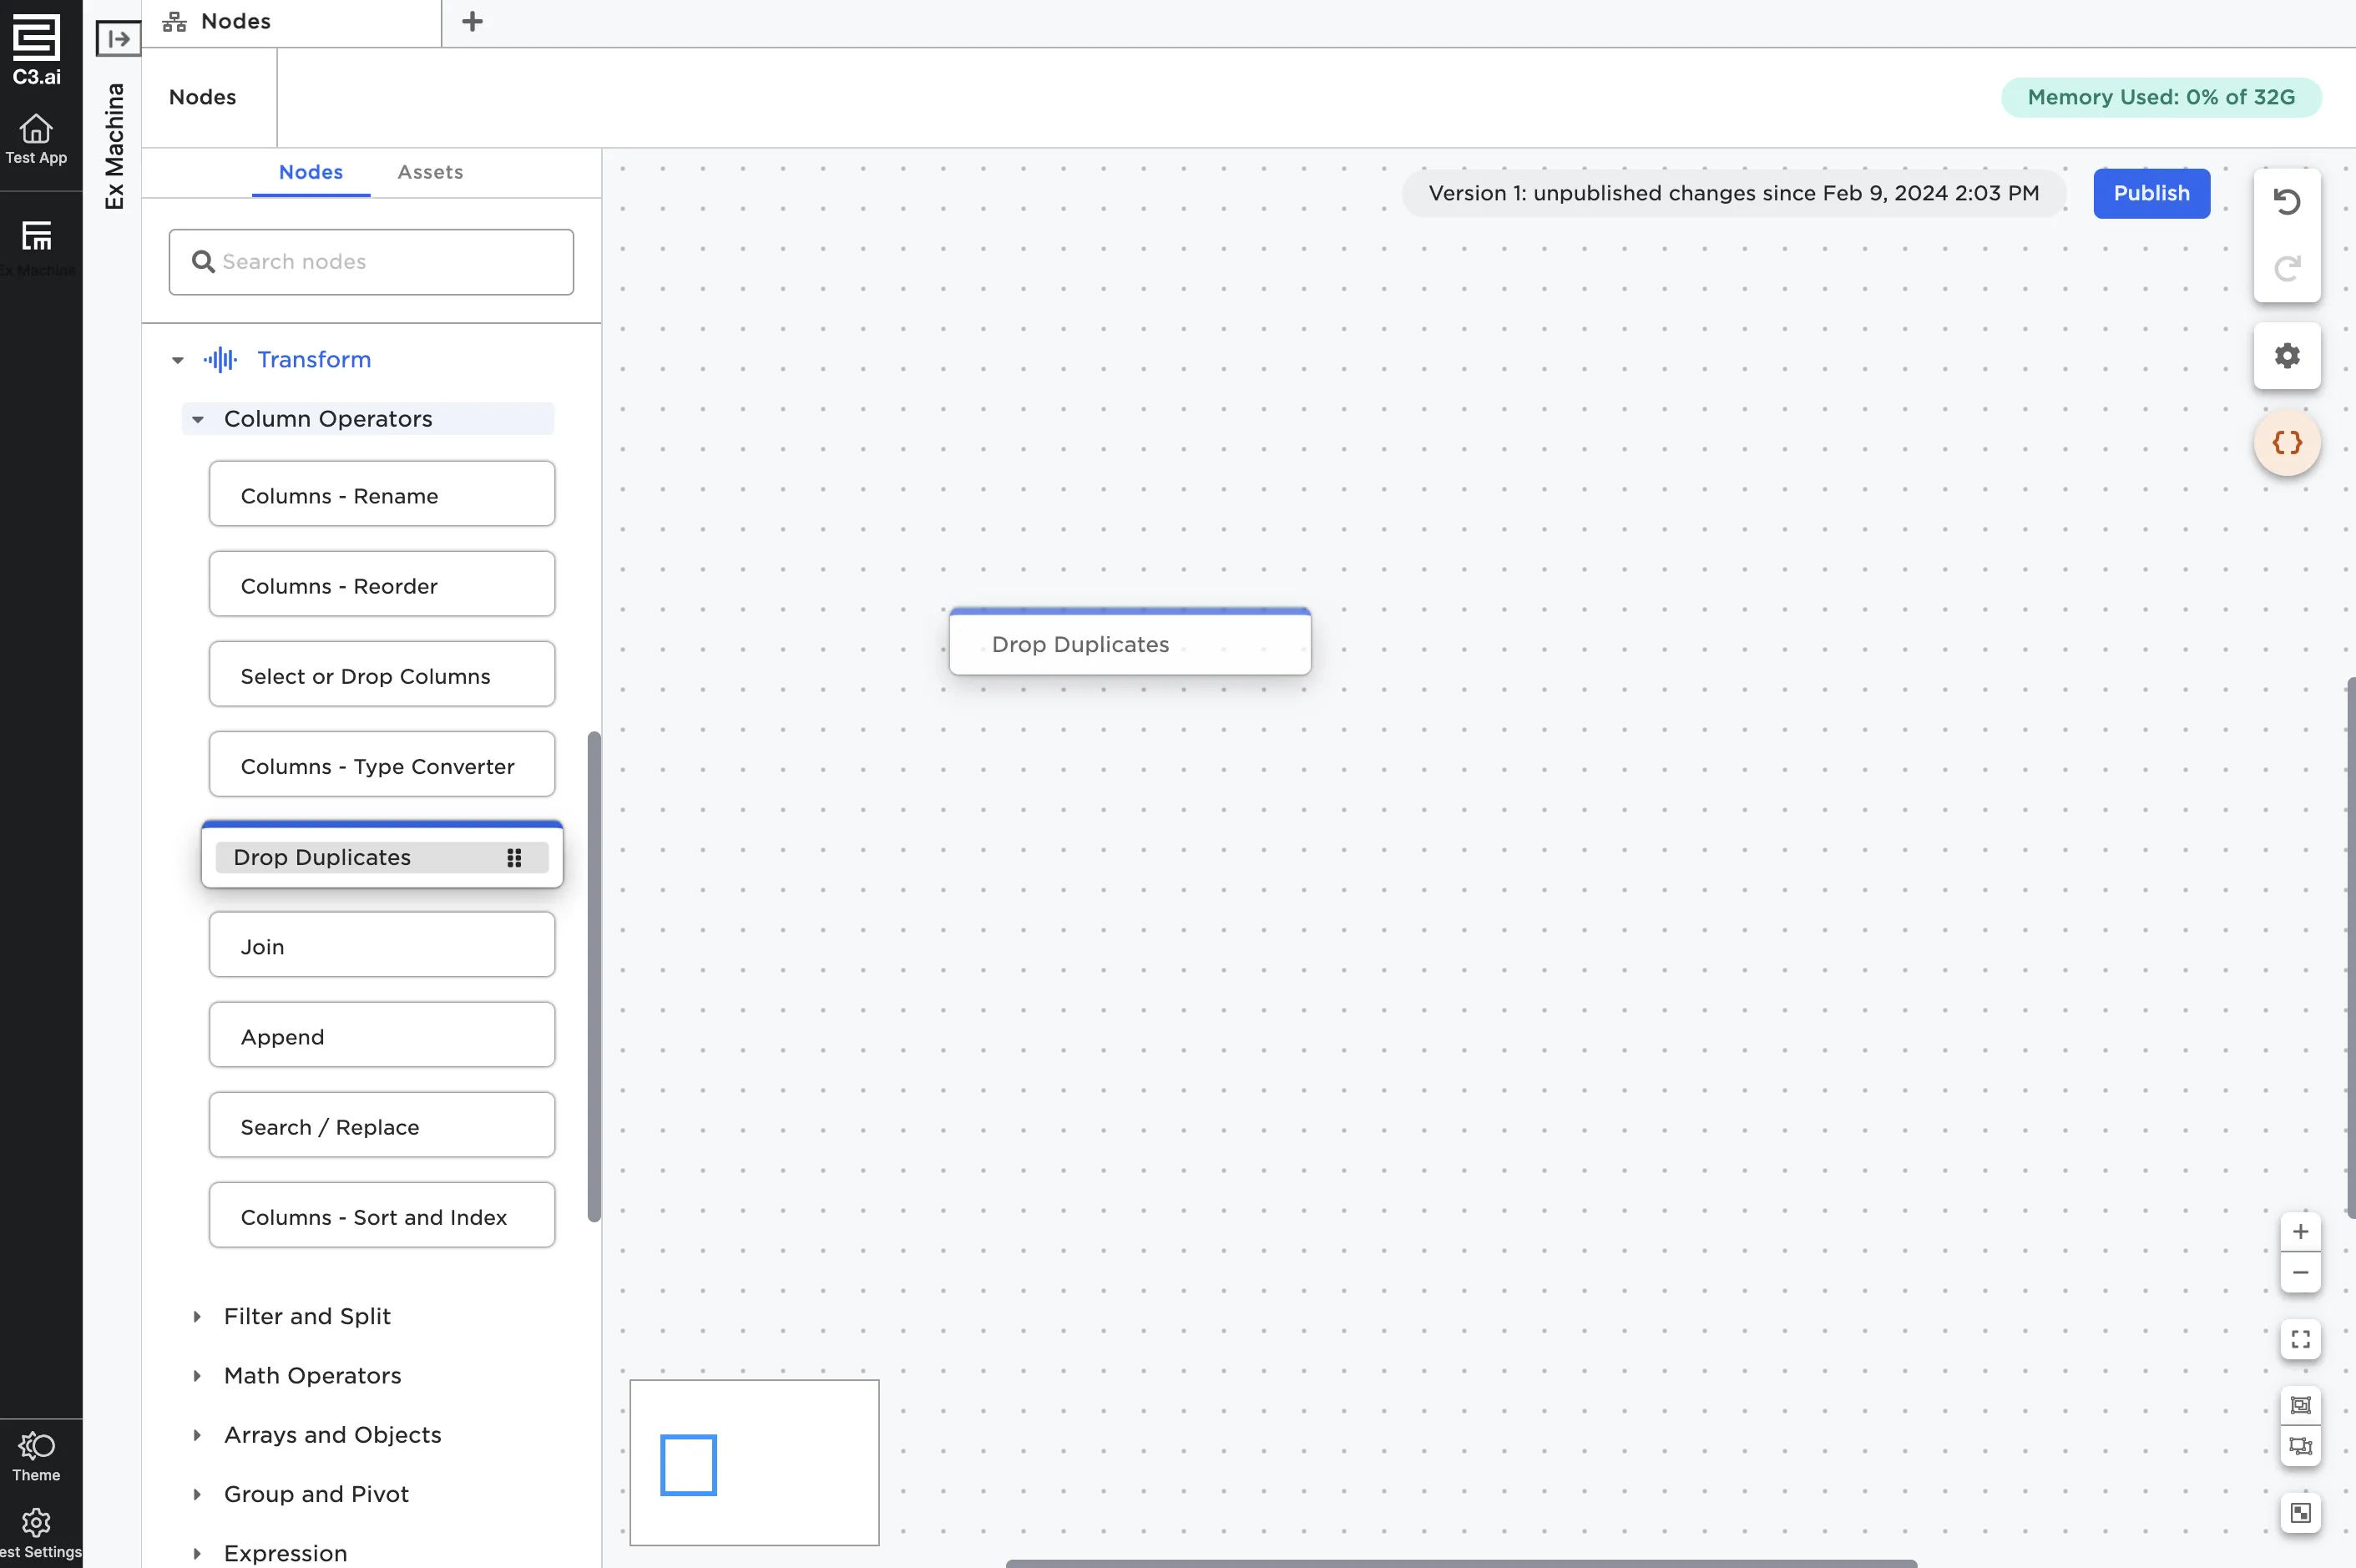This screenshot has width=2356, height=1568.
Task: Expand the Filter and Split group
Action: [x=197, y=1317]
